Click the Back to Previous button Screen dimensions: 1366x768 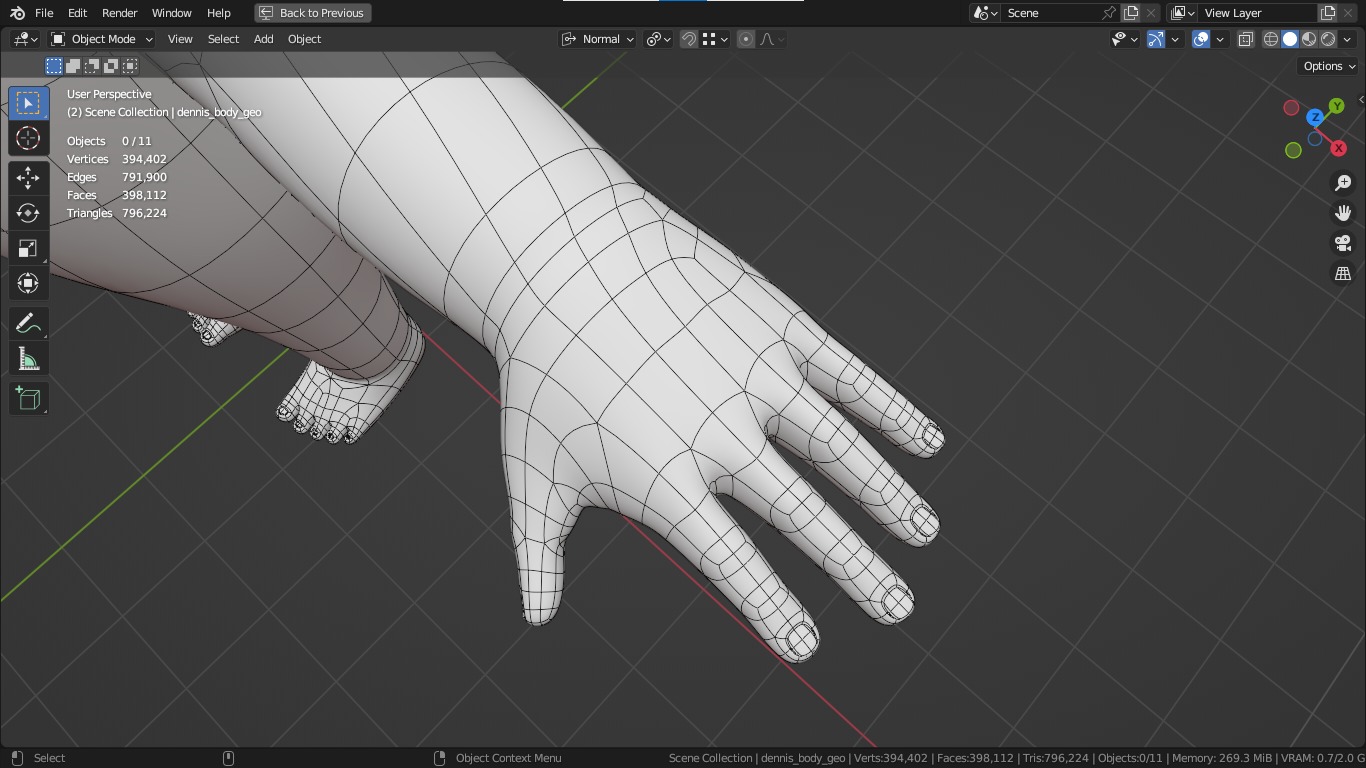(312, 13)
